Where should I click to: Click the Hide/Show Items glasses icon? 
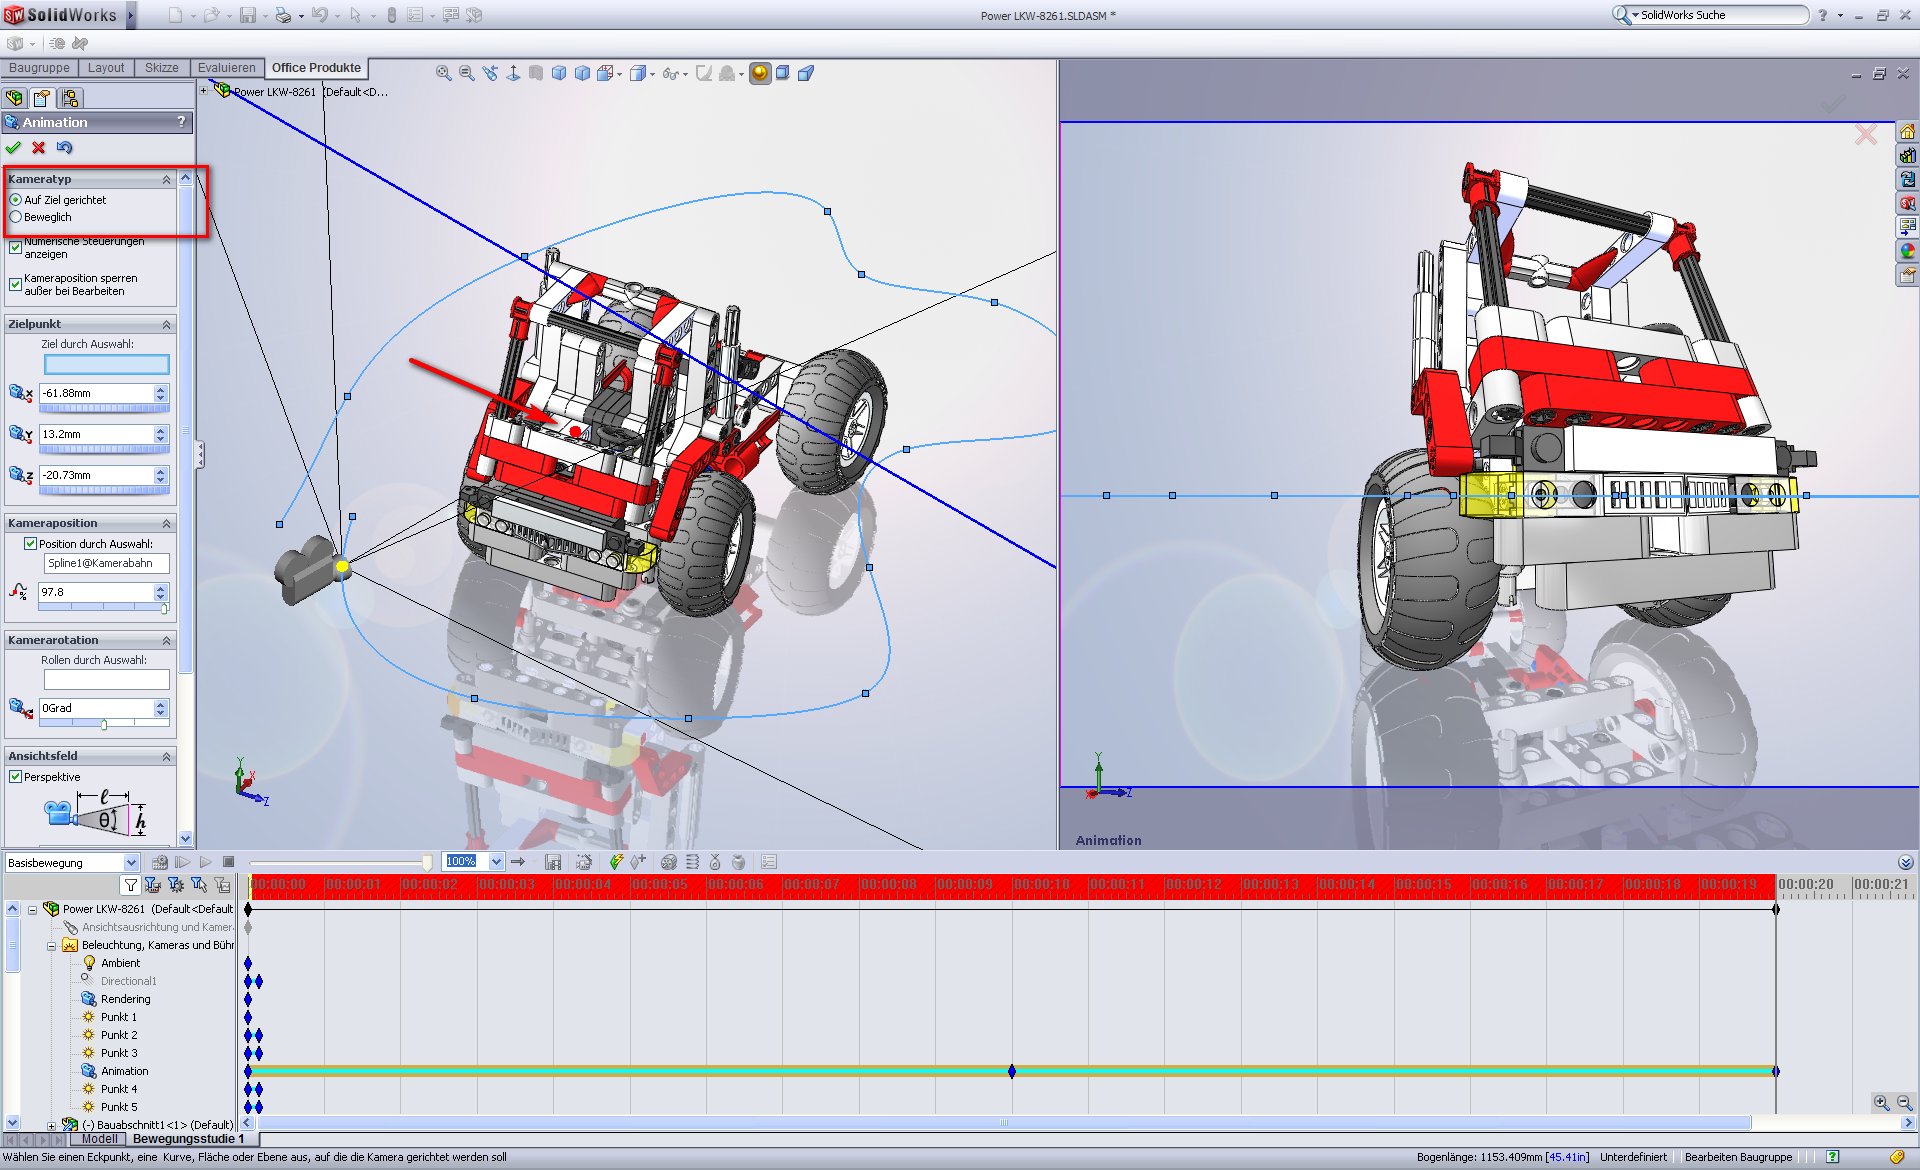click(670, 73)
